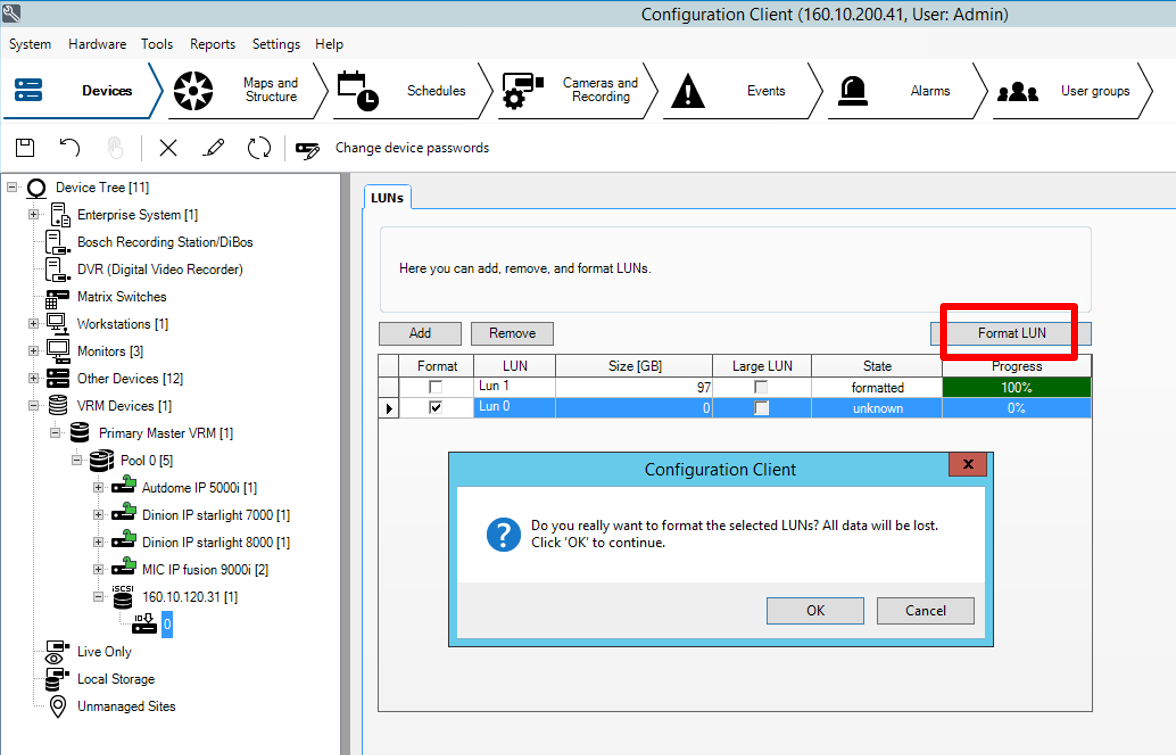This screenshot has width=1176, height=755.
Task: Click the 100% progress bar for Lun 1
Action: coord(1016,387)
